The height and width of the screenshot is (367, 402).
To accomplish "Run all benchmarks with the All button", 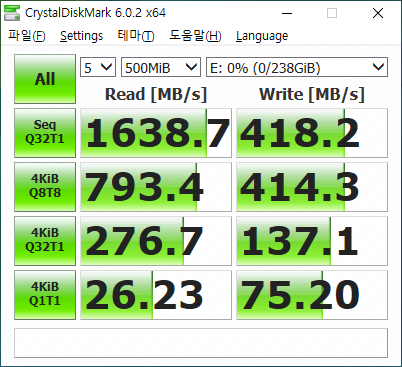I will coord(45,79).
